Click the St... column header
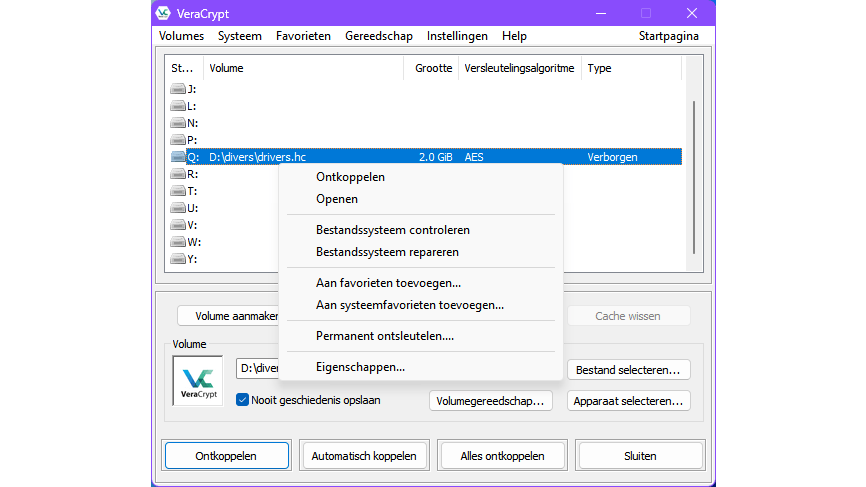866x487 pixels. pos(184,68)
